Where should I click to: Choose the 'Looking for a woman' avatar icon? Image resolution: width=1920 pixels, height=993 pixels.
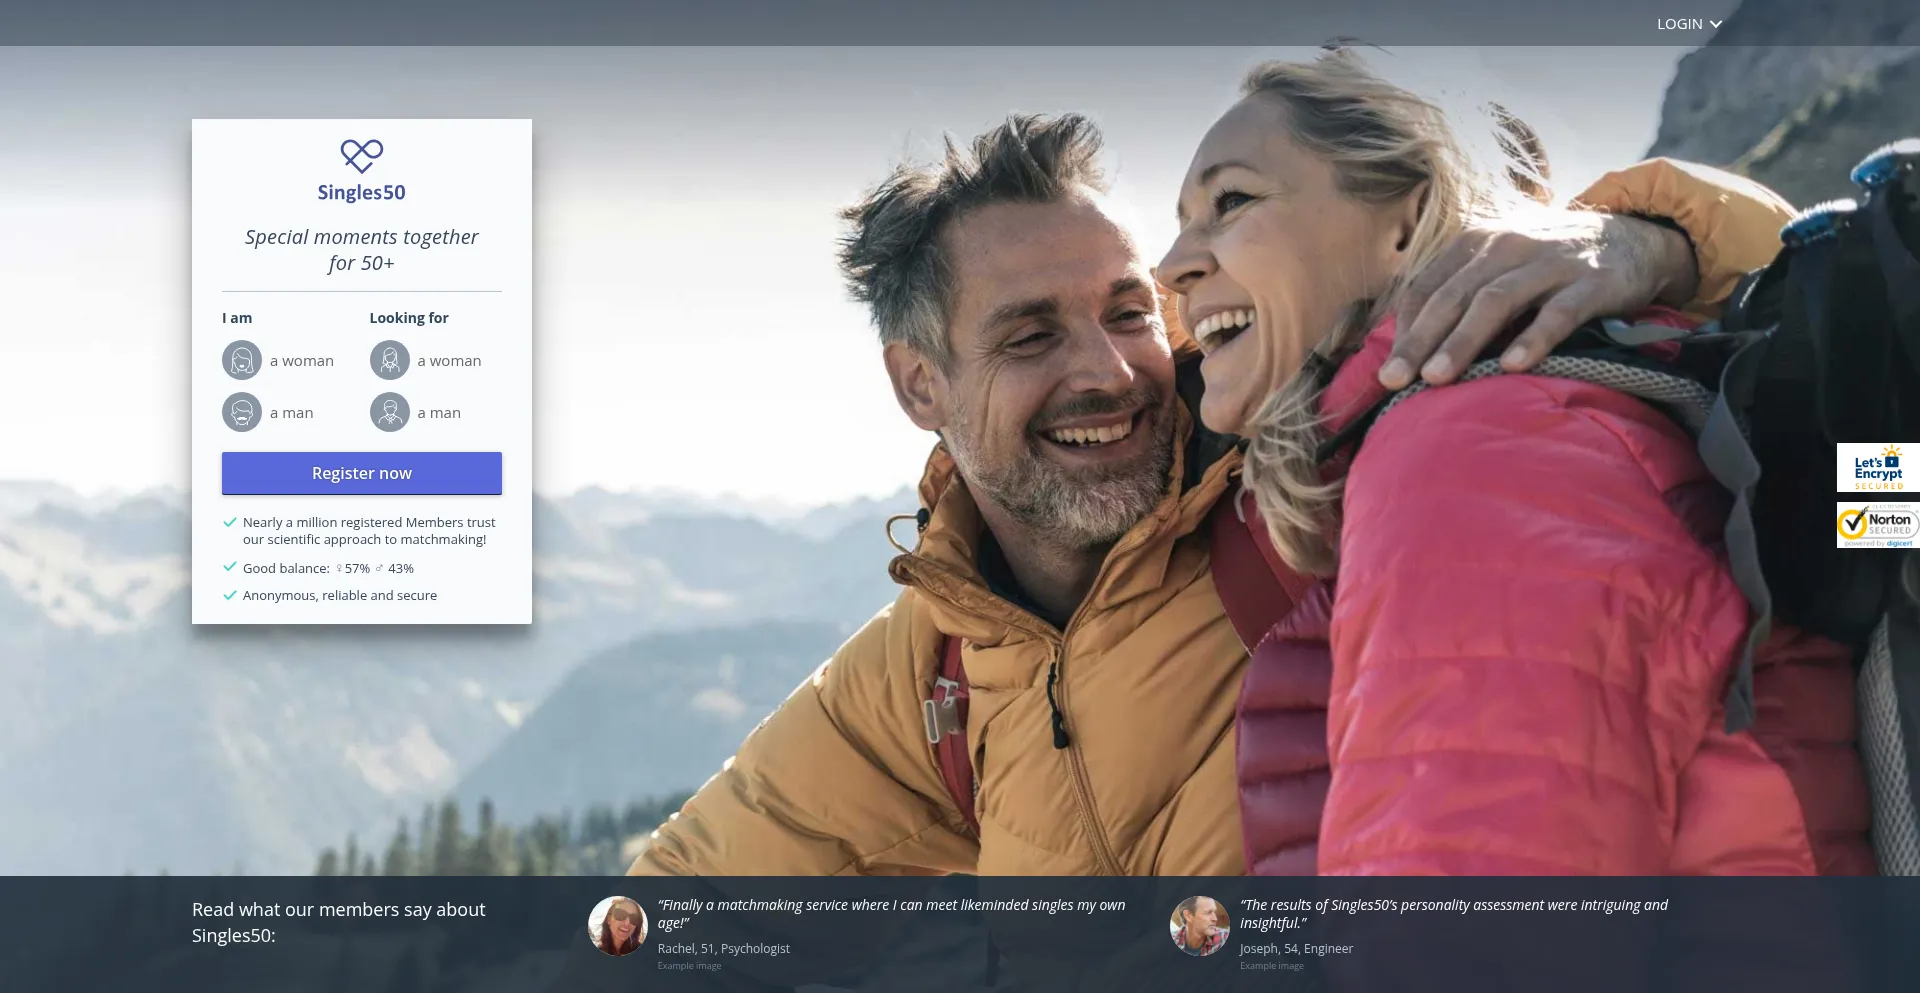coord(390,361)
